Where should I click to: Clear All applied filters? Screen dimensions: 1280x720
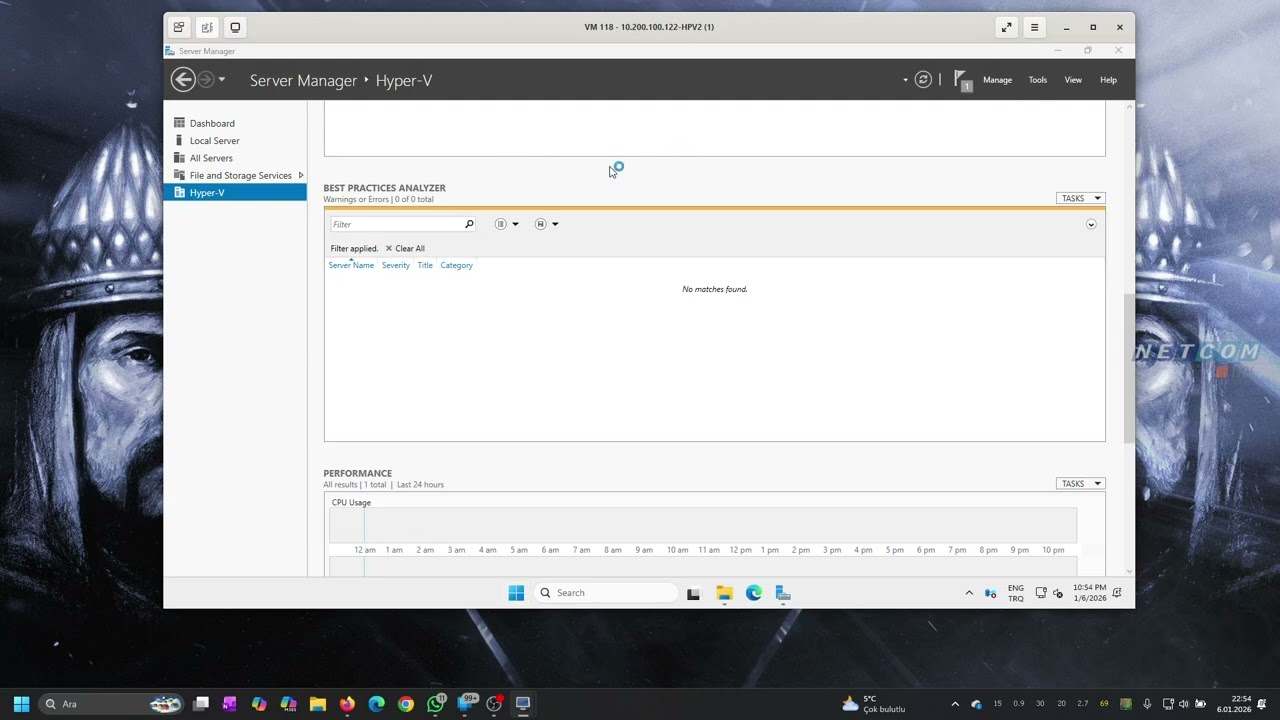coord(405,248)
